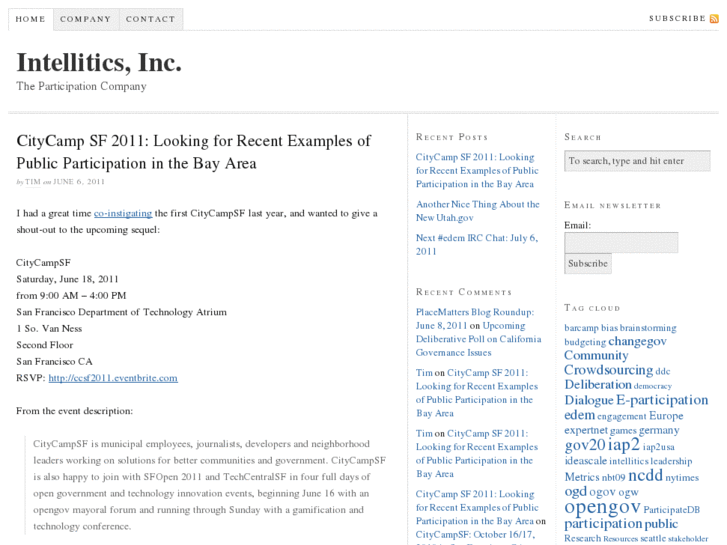Image resolution: width=727 pixels, height=545 pixels.
Task: Click the RSS feed icon
Action: 714,18
